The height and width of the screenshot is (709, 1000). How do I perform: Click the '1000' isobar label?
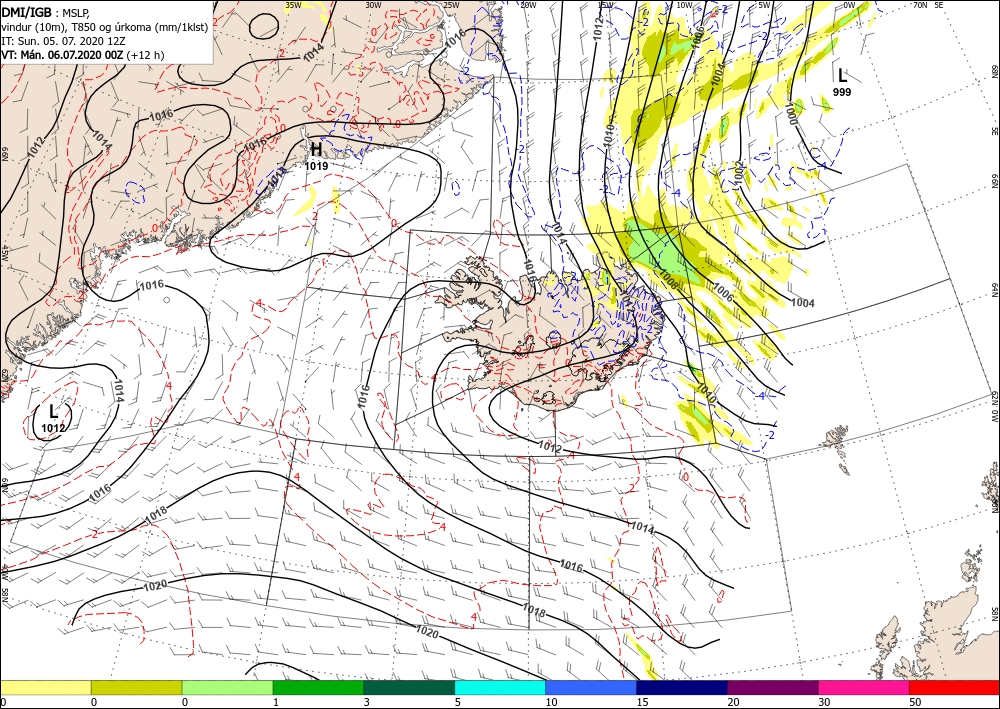792,112
